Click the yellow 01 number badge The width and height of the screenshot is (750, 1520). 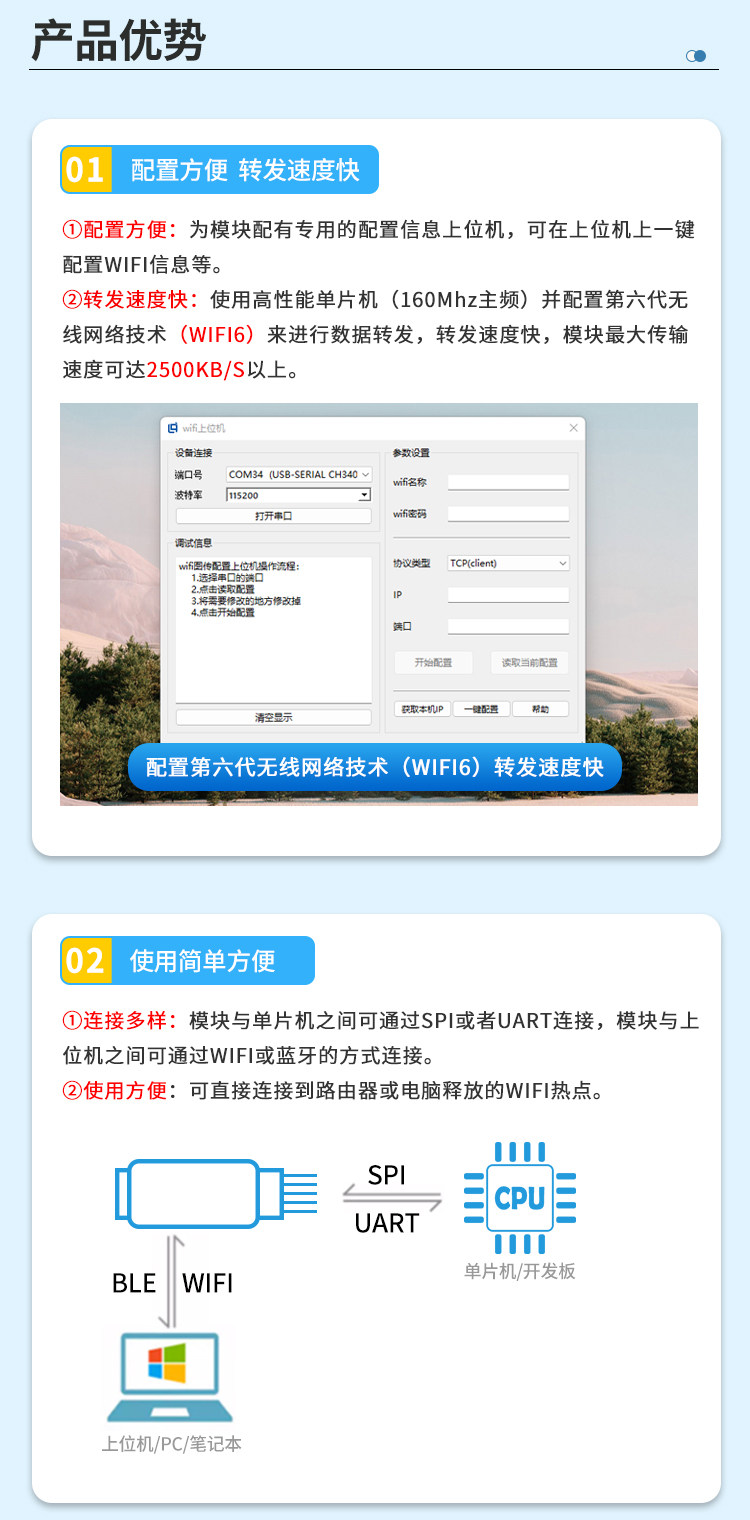(x=85, y=169)
